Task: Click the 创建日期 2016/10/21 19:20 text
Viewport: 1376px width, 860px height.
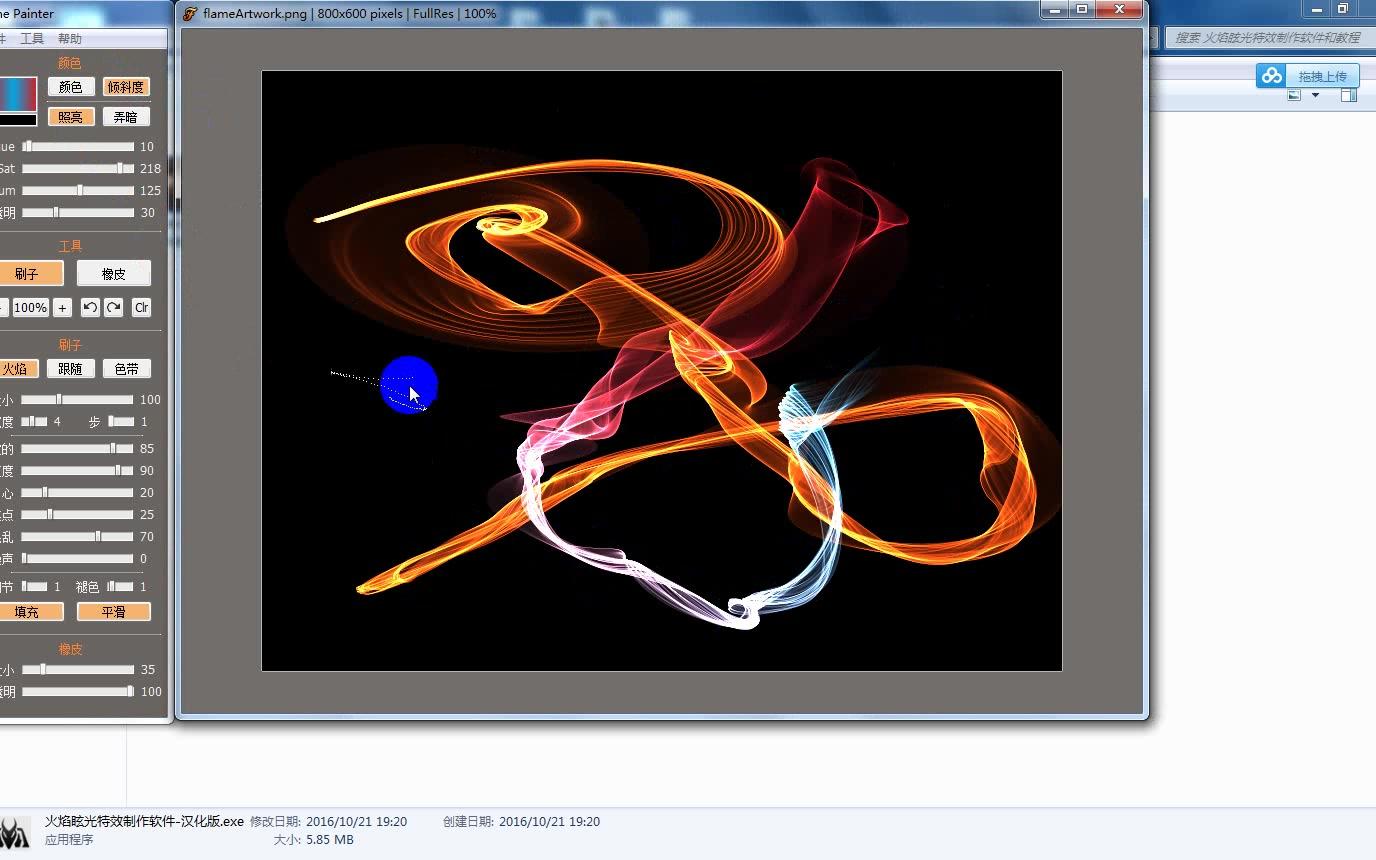Action: pyautogui.click(x=521, y=822)
